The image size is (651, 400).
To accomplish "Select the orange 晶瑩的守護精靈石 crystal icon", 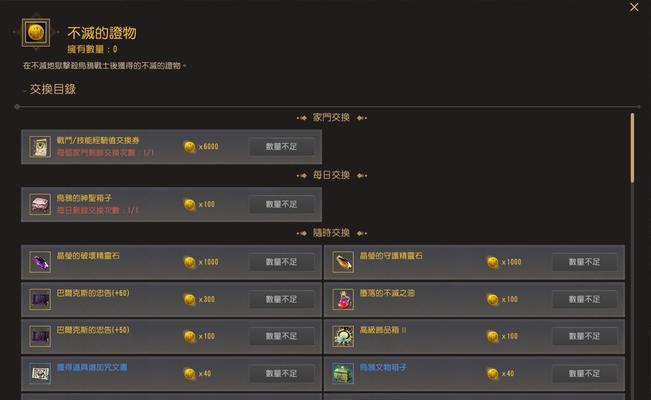I will click(343, 262).
